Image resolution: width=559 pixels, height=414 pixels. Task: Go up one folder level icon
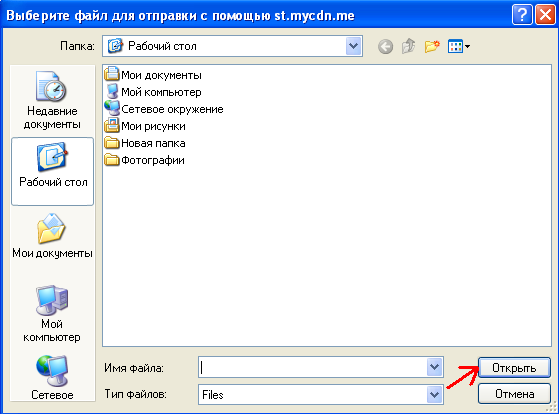409,46
